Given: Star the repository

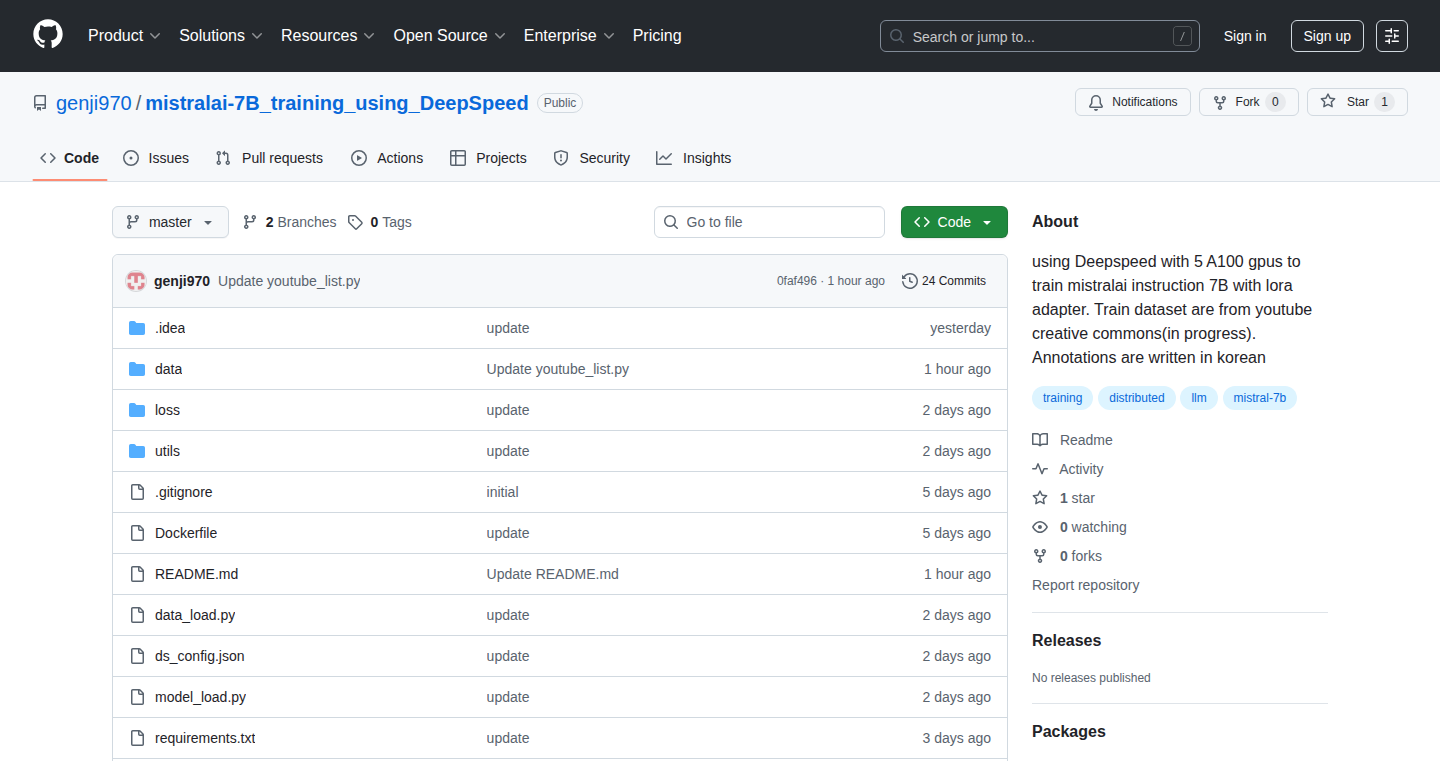Looking at the screenshot, I should click(x=1357, y=102).
